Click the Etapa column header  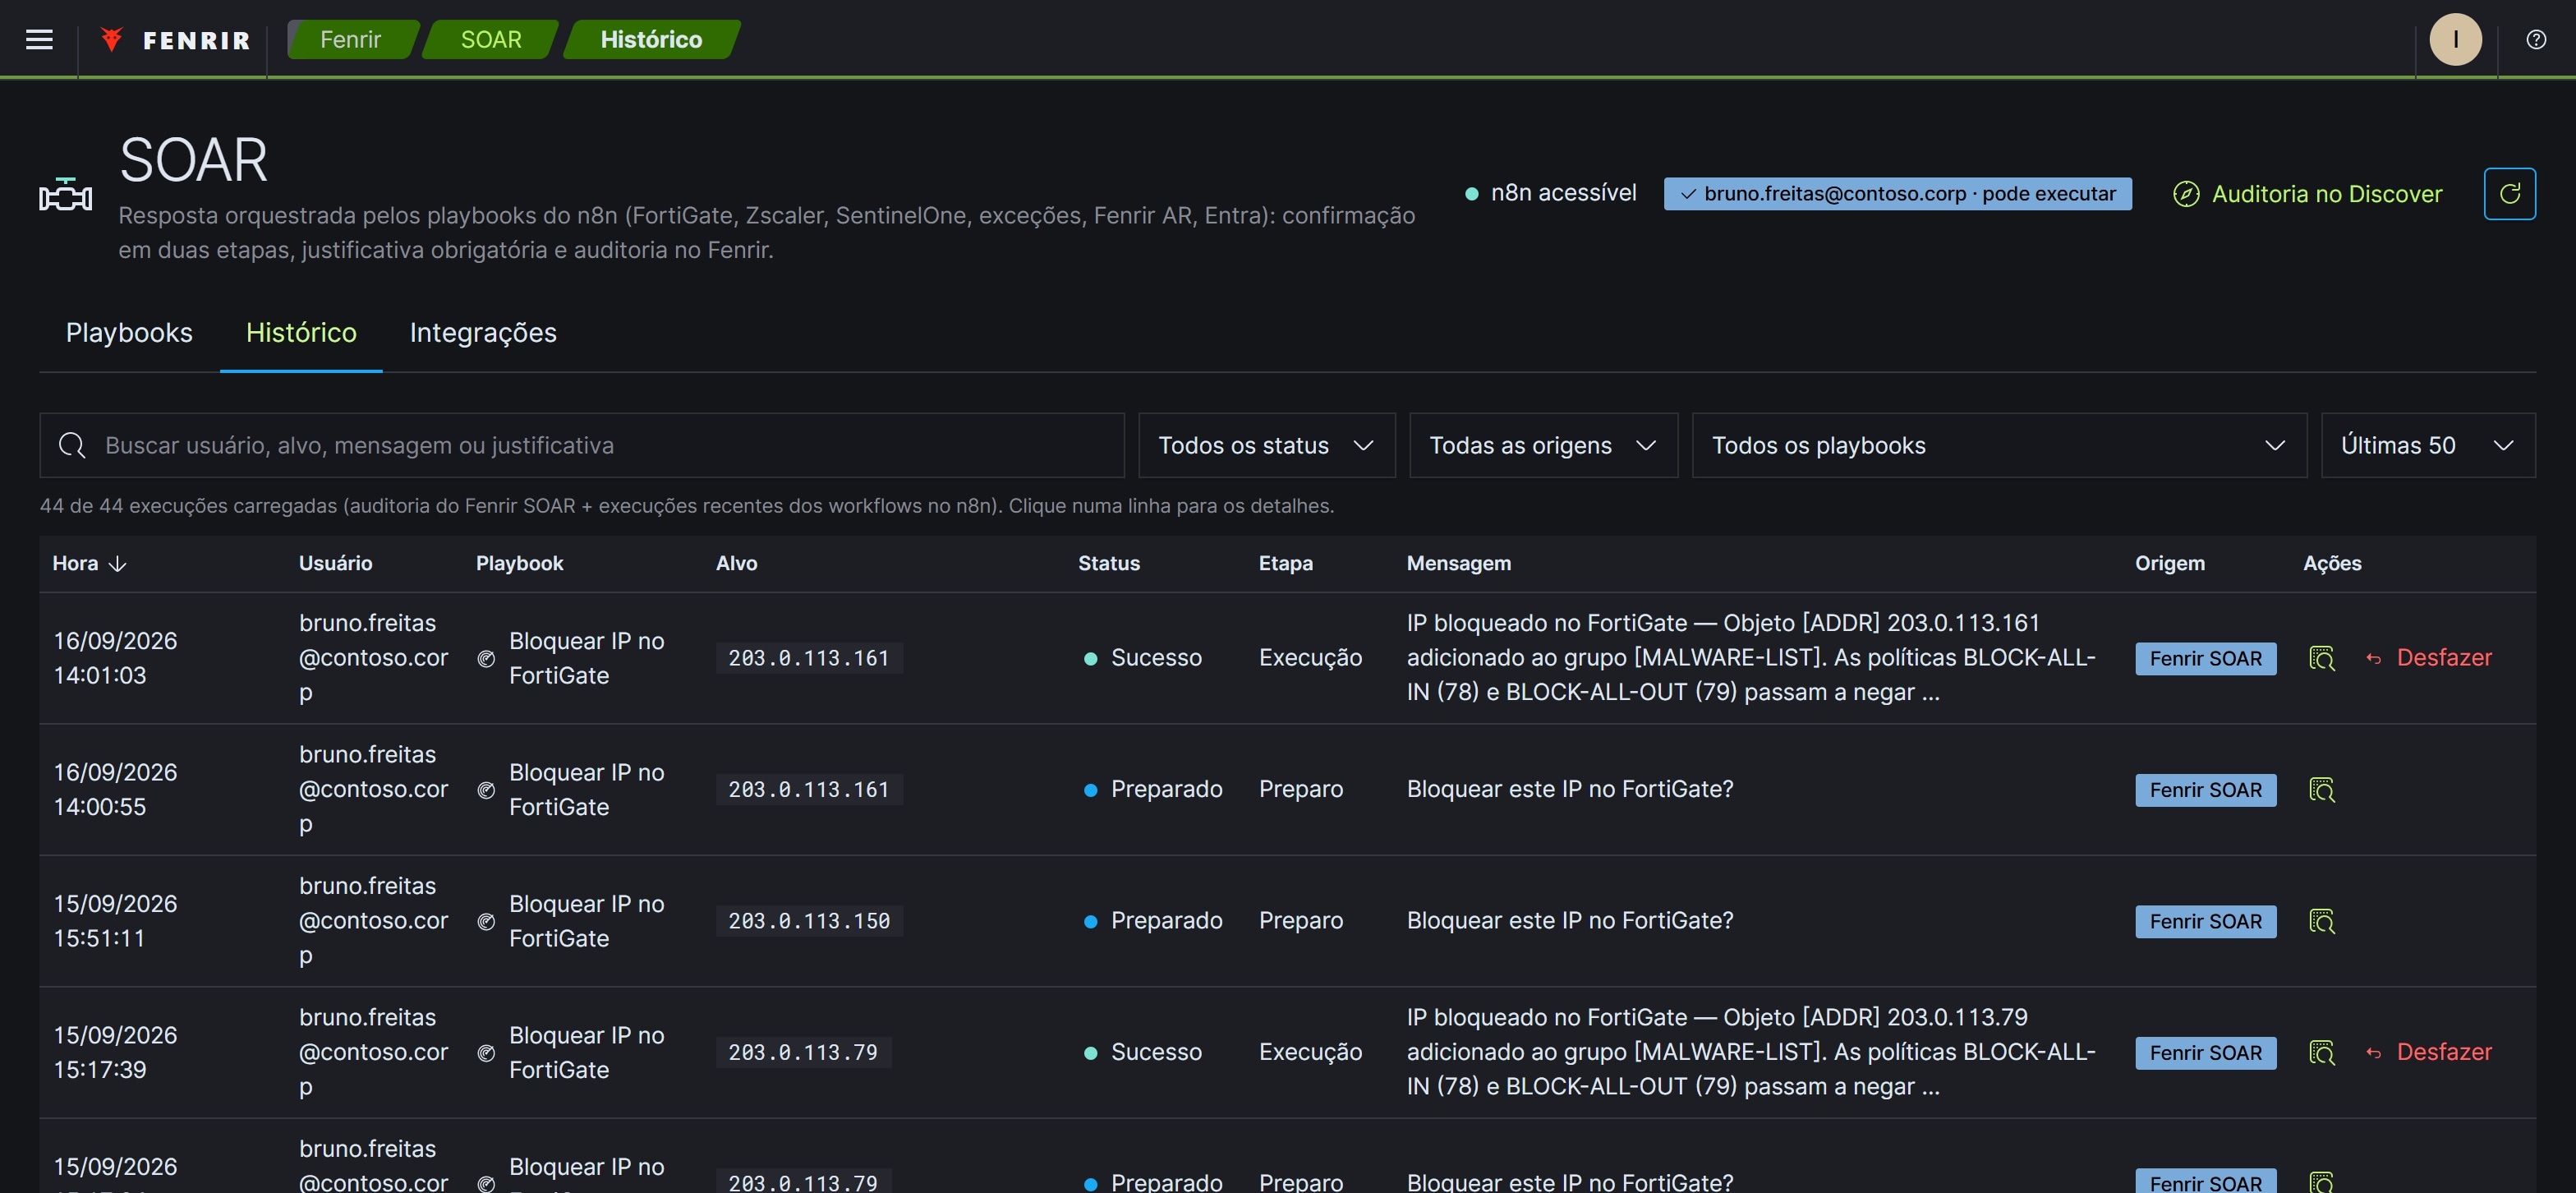pos(1285,564)
